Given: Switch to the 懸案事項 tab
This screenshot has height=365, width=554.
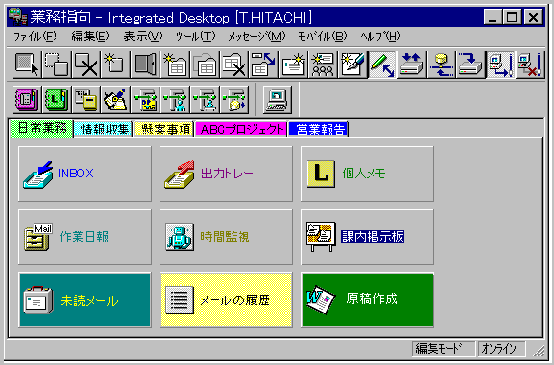Looking at the screenshot, I should [x=164, y=129].
